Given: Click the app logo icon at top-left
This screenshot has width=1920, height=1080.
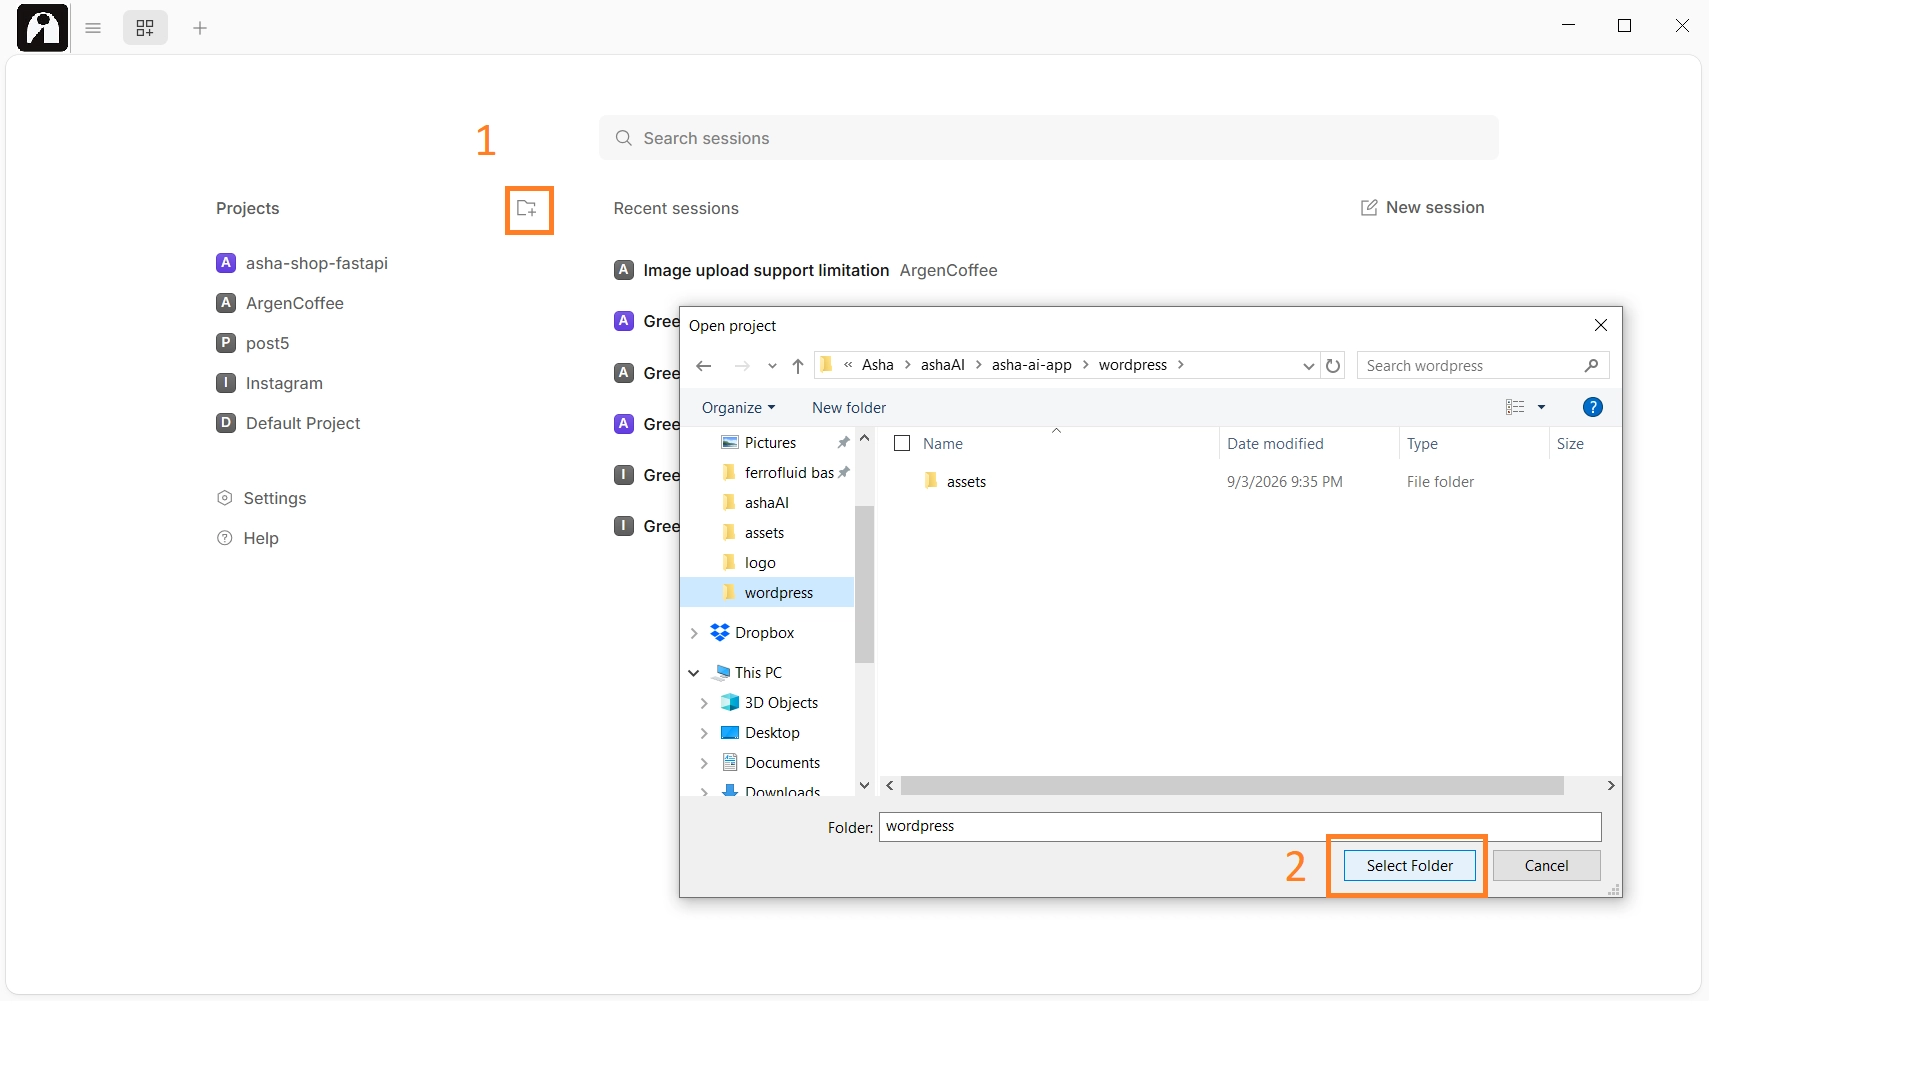Looking at the screenshot, I should [43, 27].
